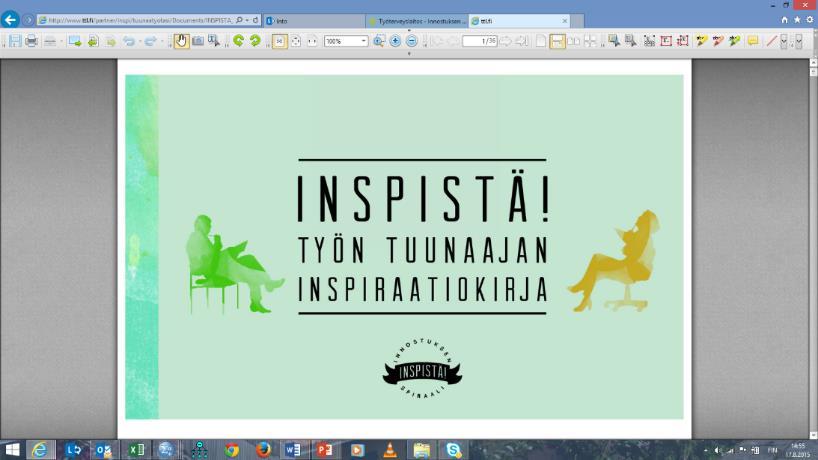
Task: Refresh the page from the address bar
Action: [255, 20]
